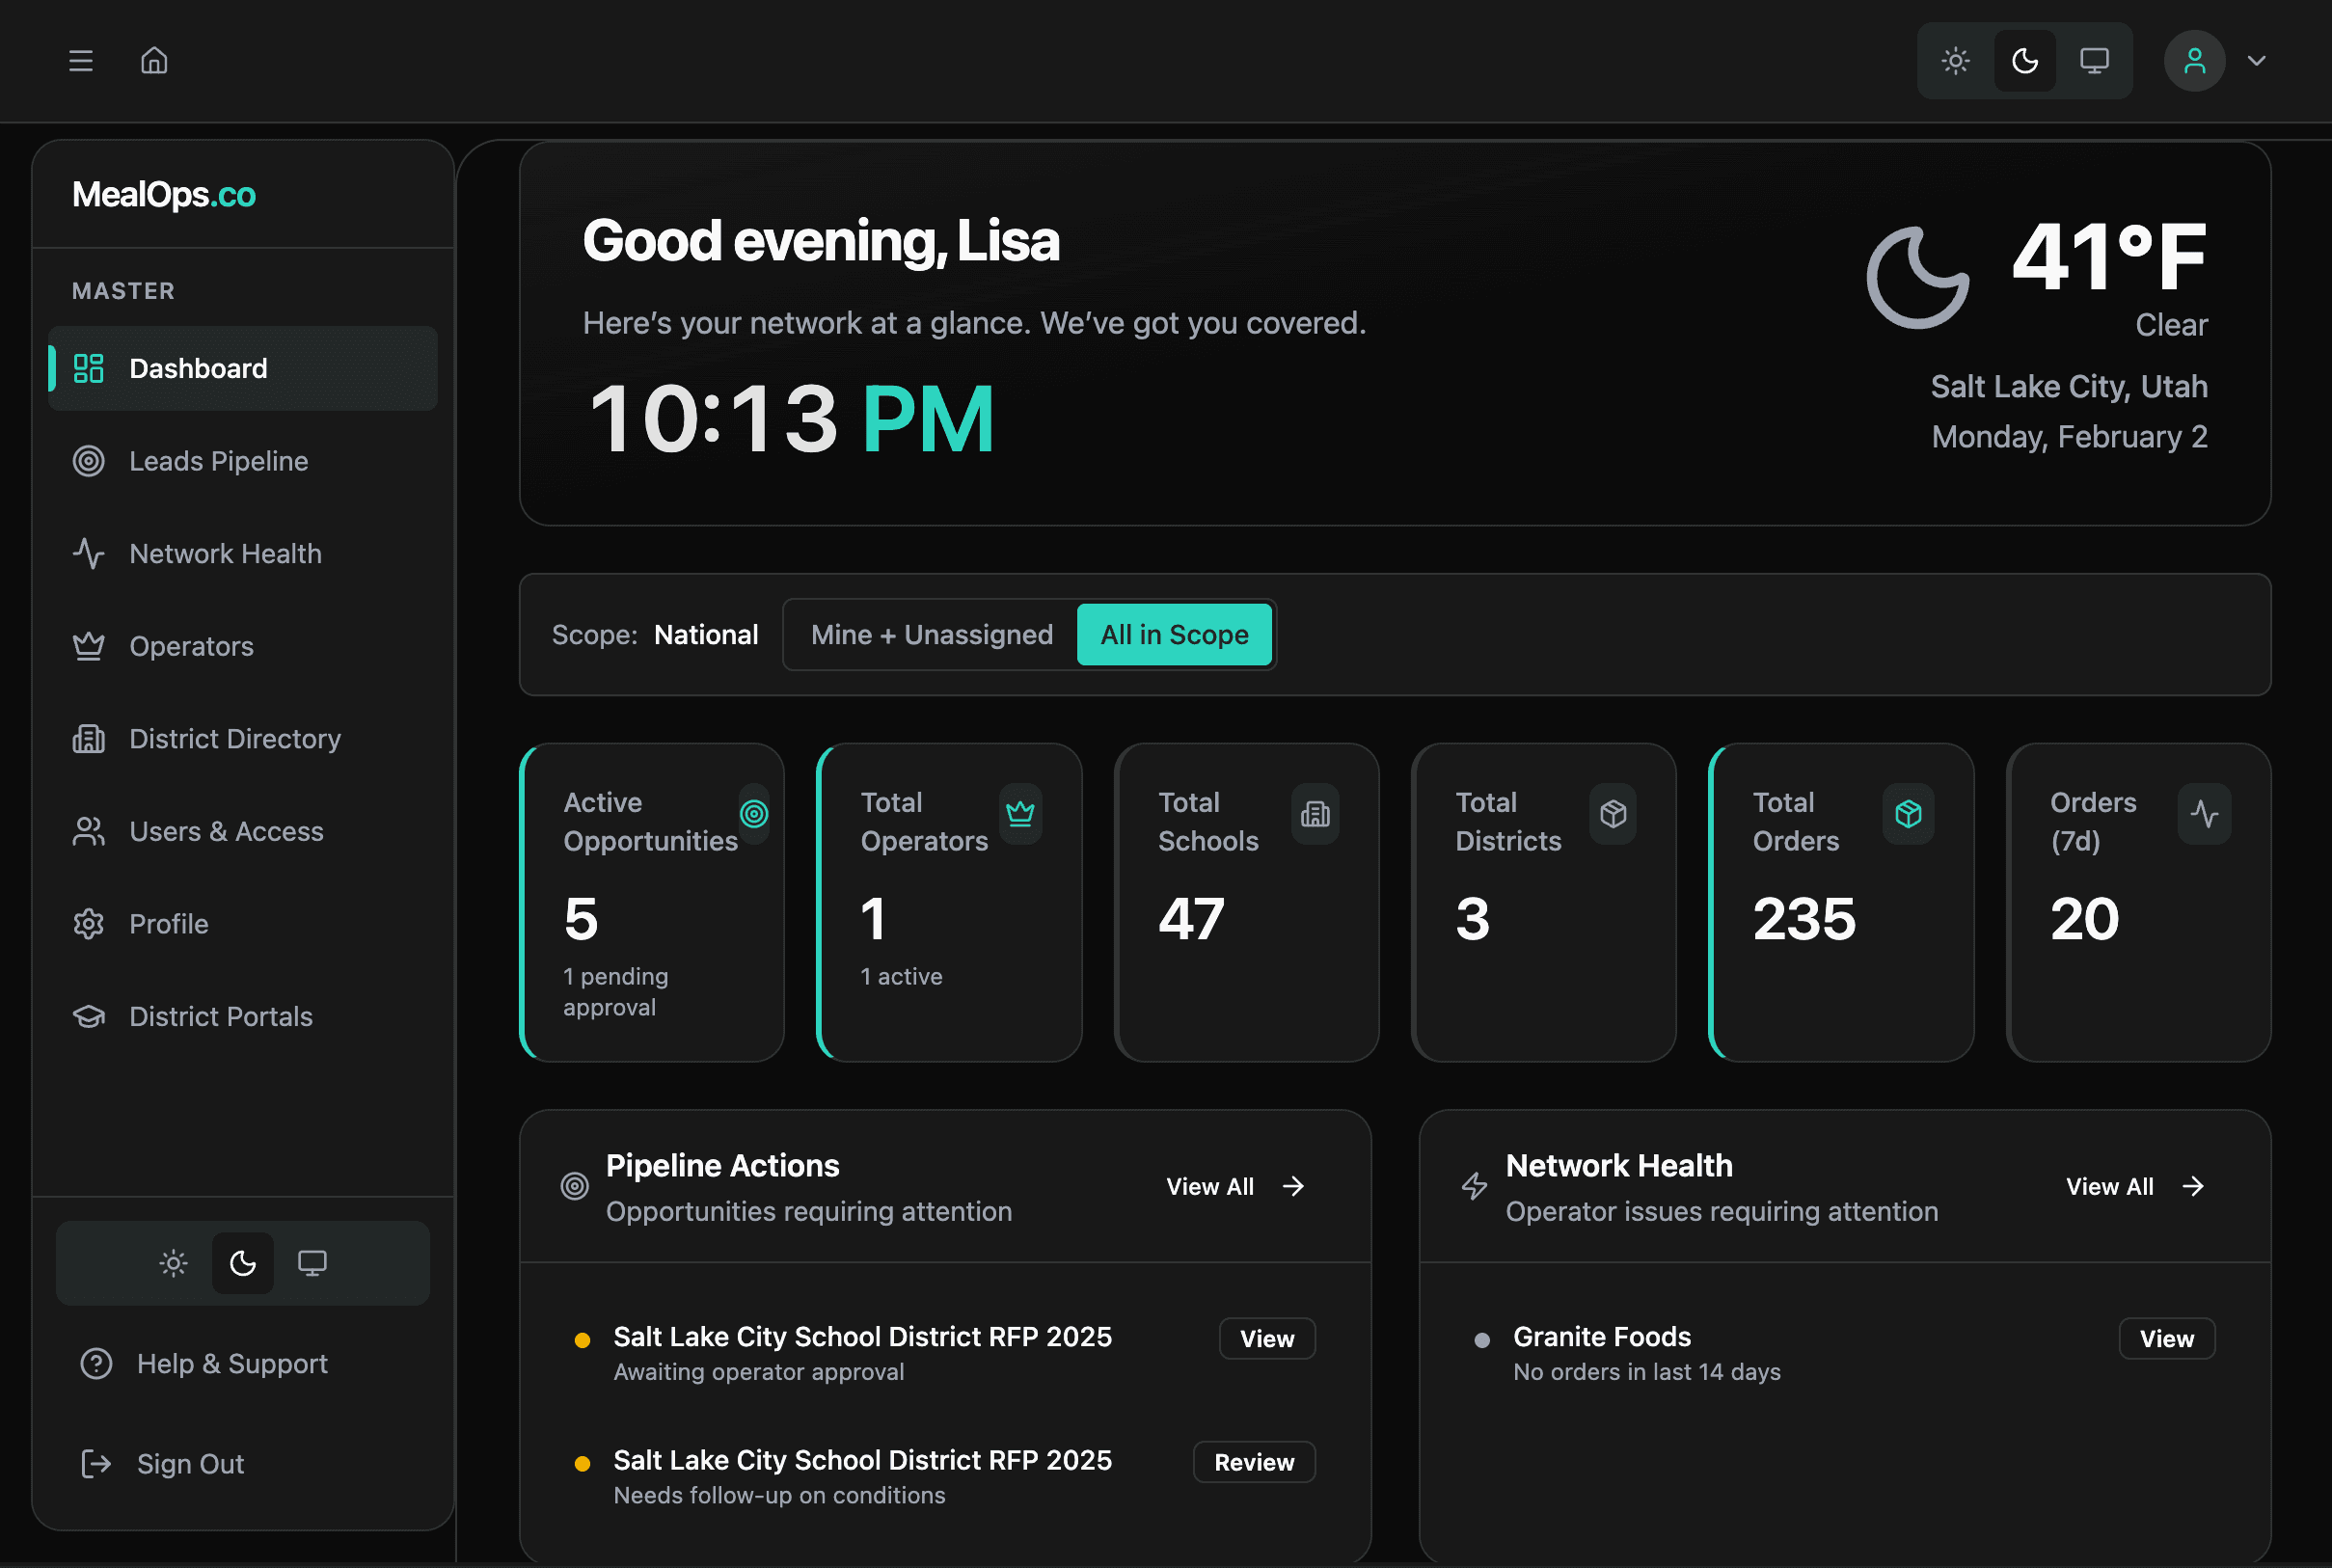
Task: Open Leads Pipeline from the sidebar
Action: tap(218, 461)
